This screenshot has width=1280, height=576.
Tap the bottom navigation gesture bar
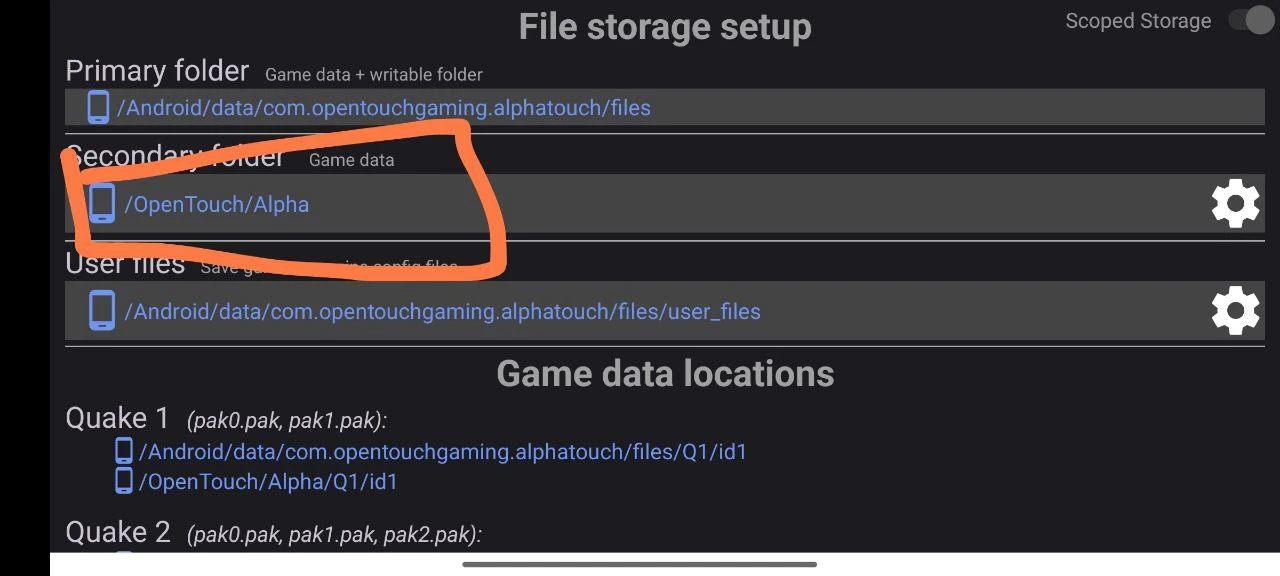640,564
